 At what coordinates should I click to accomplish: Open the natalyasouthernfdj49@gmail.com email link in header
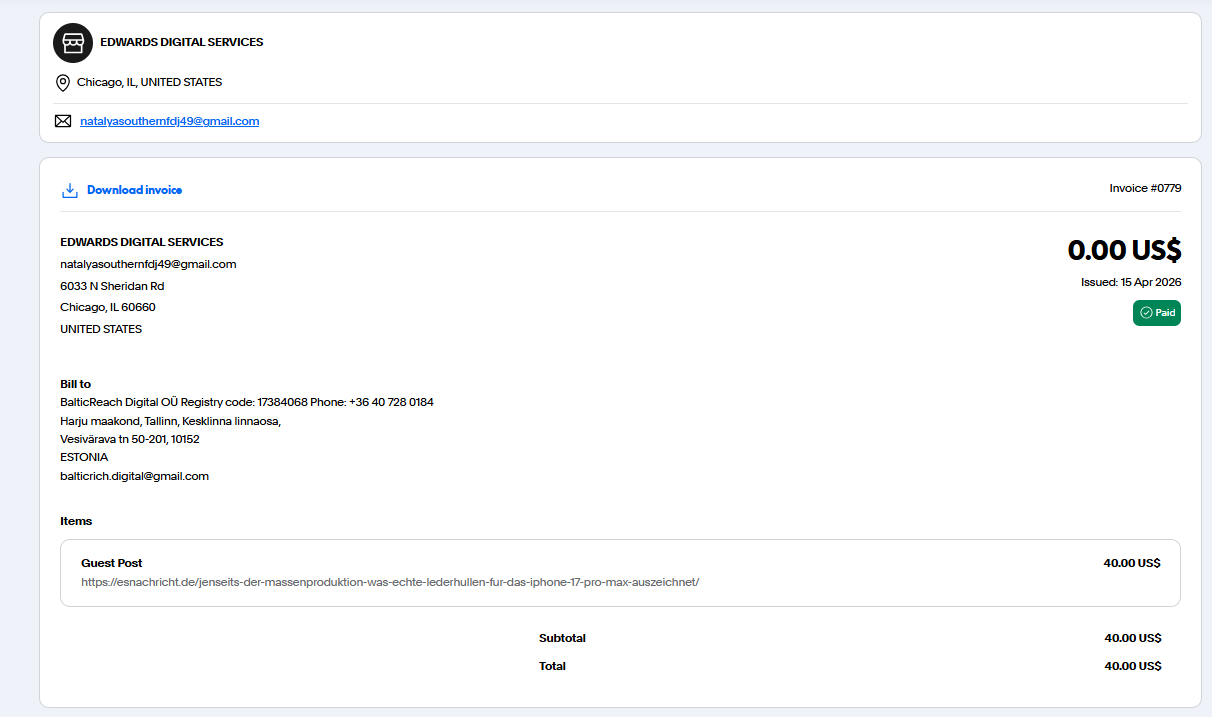169,121
